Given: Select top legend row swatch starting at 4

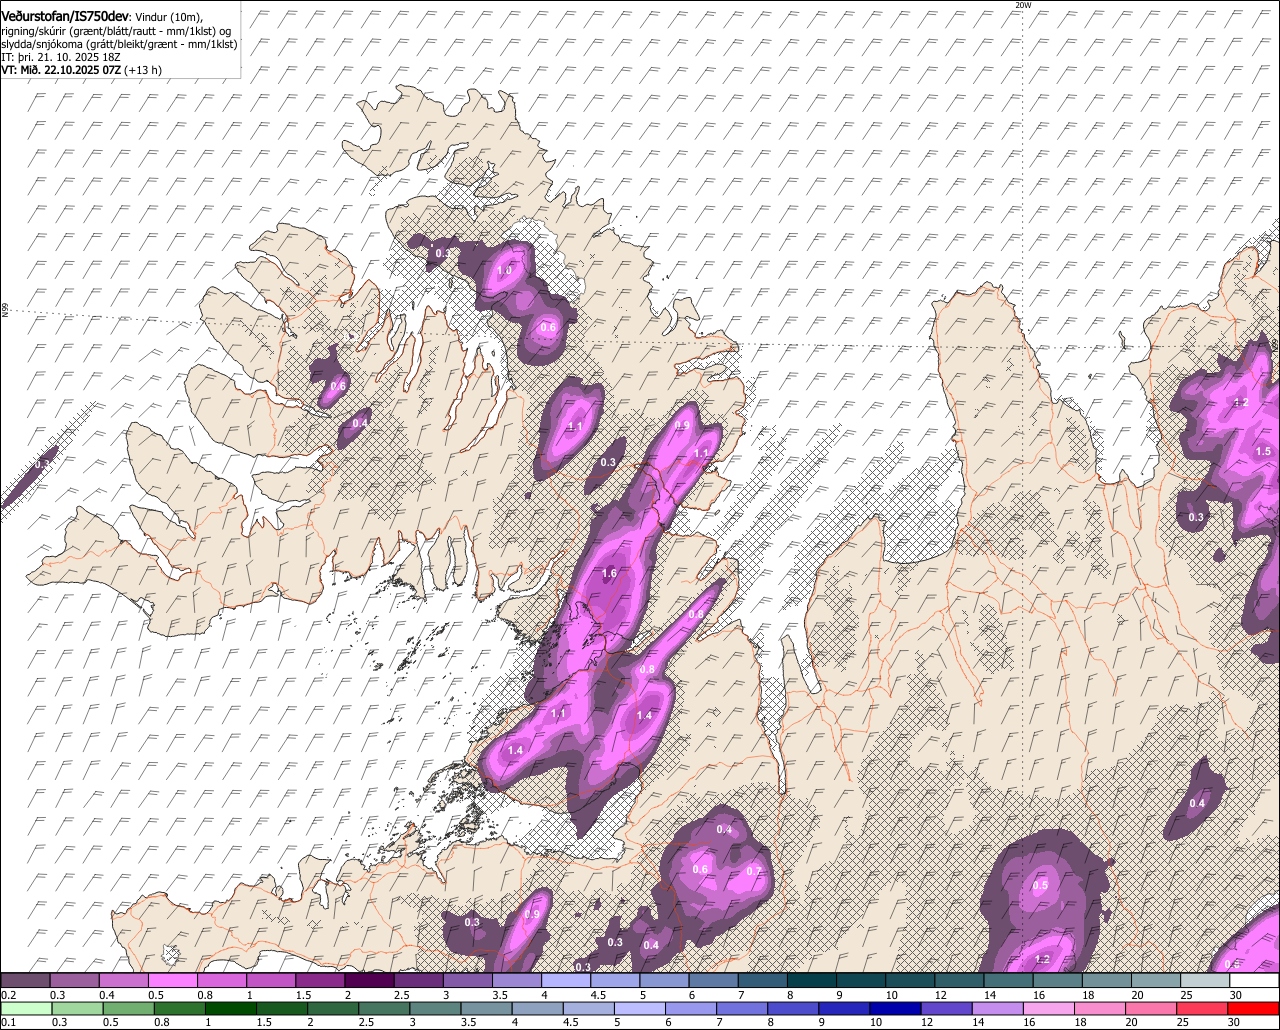Looking at the screenshot, I should point(566,981).
